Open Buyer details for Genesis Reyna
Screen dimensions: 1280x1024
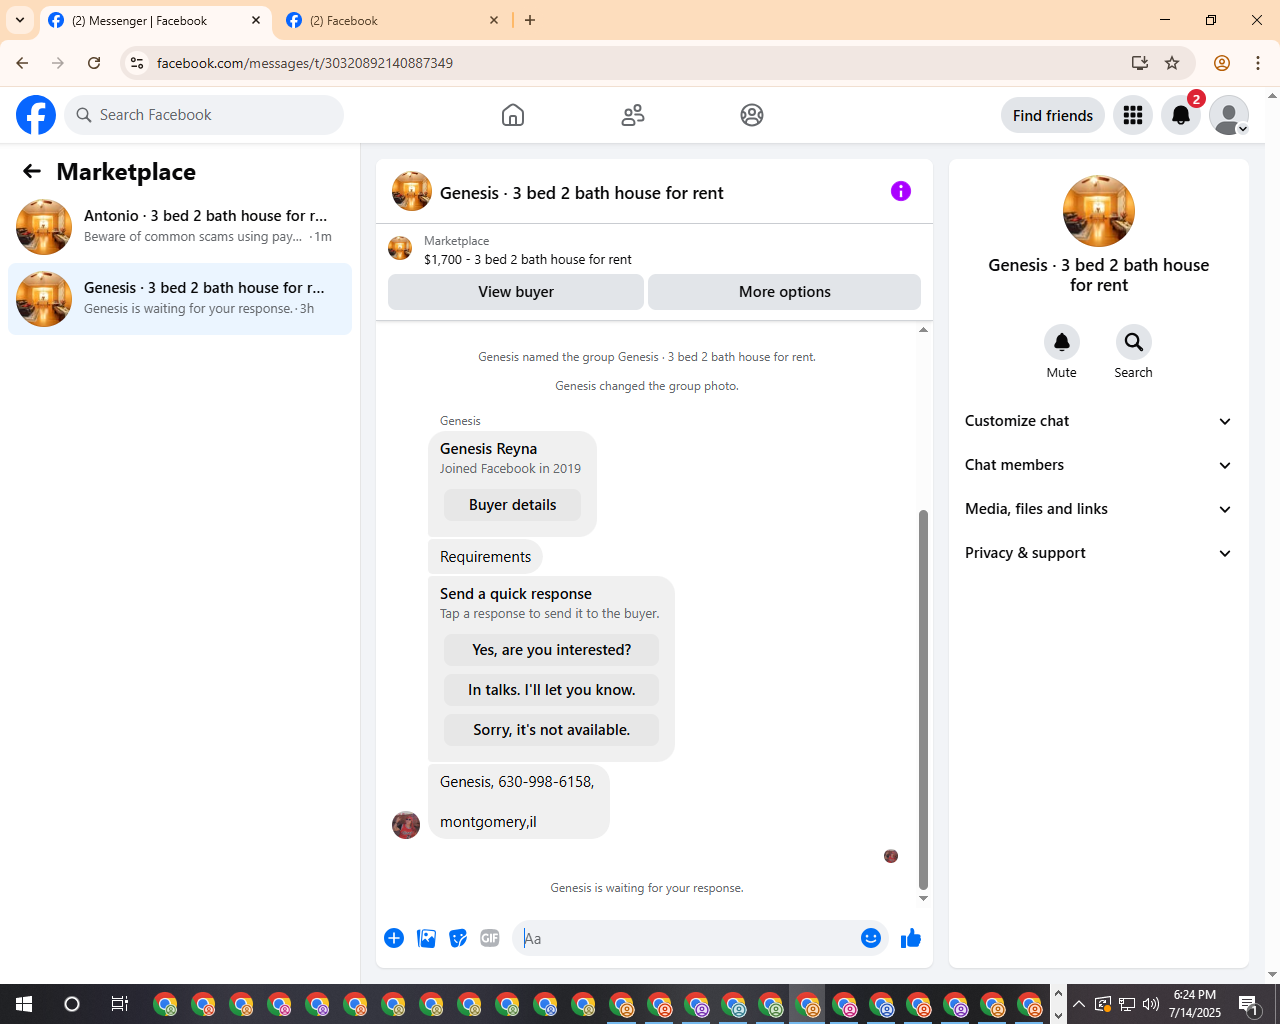tap(512, 505)
